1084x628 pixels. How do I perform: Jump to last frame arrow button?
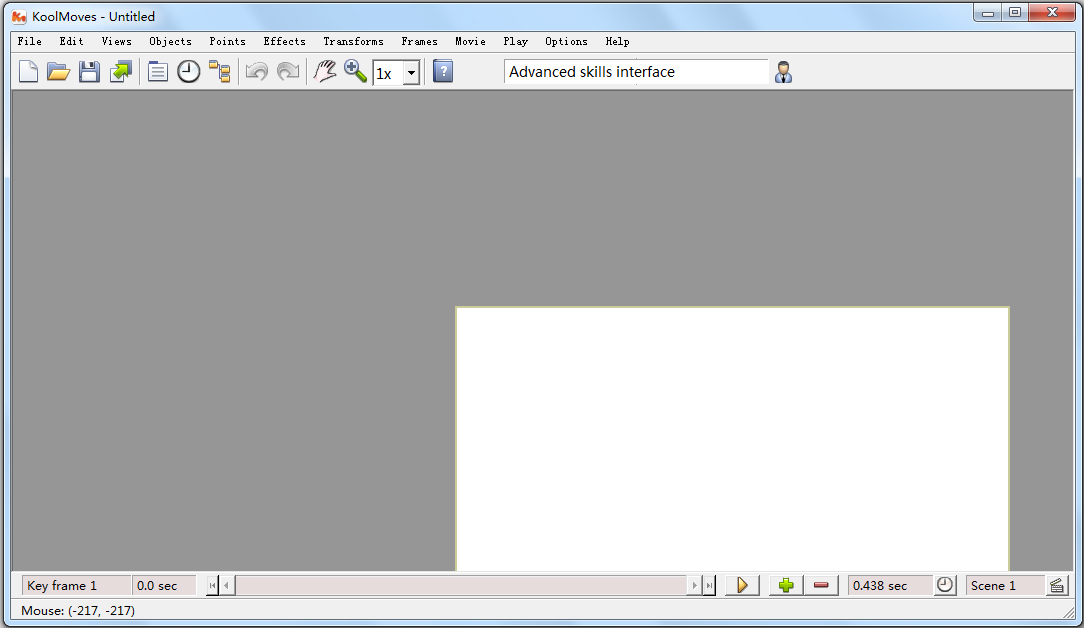709,586
